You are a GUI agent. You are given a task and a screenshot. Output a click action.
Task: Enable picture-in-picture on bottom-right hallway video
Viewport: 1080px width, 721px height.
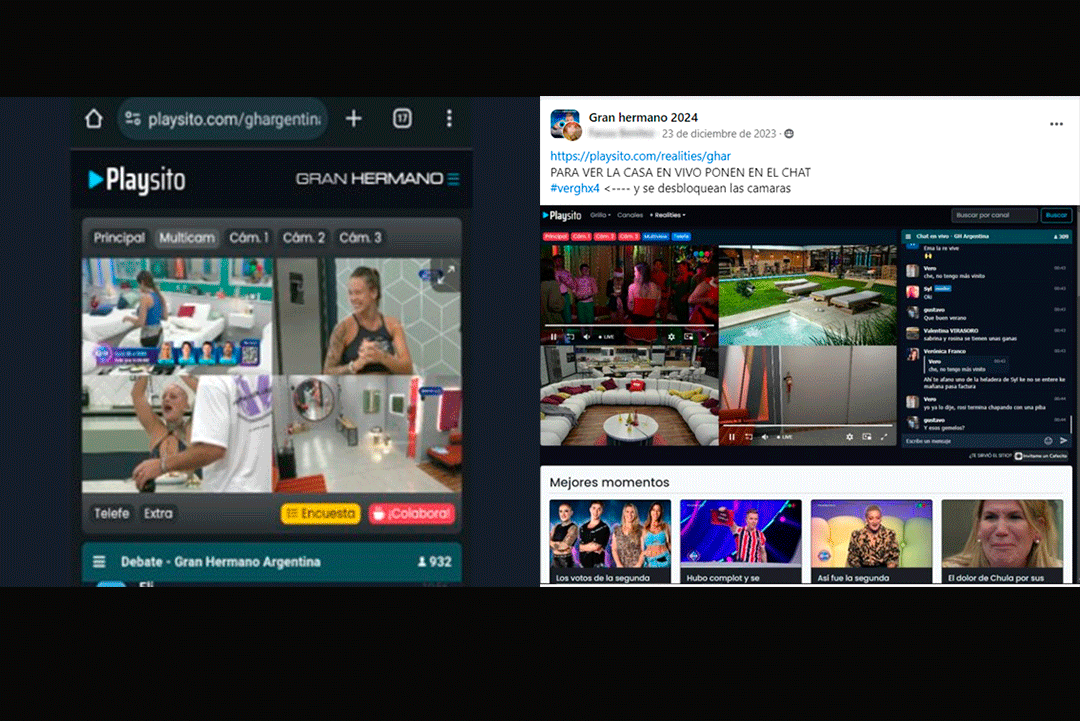(x=866, y=437)
